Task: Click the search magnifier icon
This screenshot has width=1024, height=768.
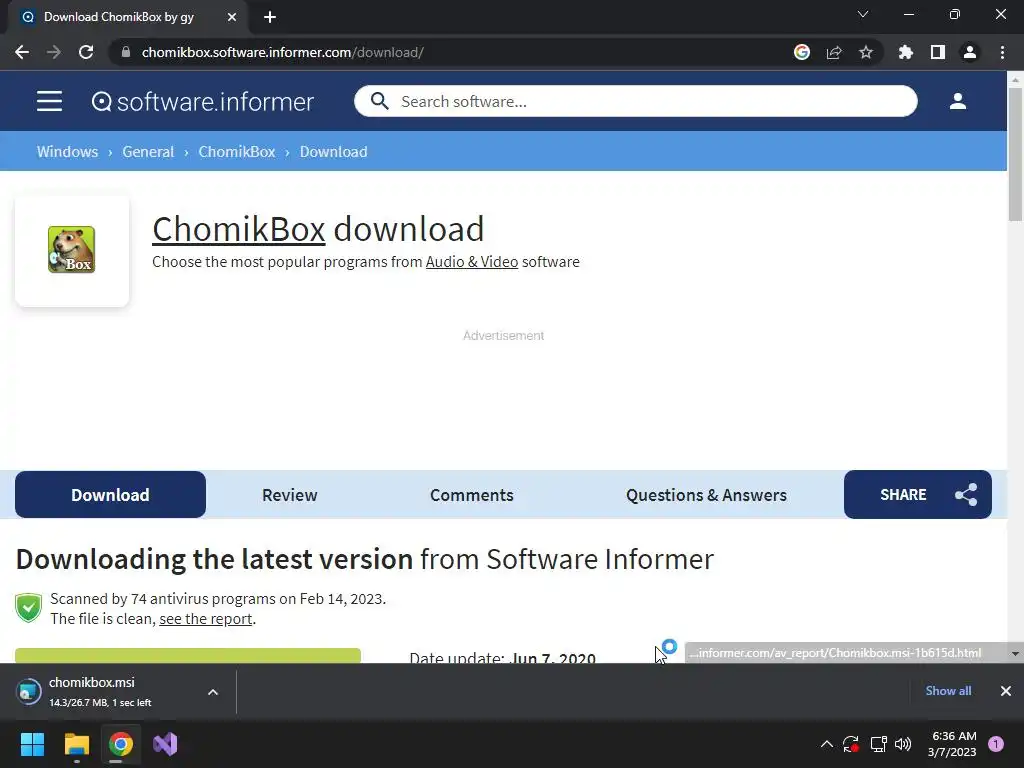Action: tap(379, 101)
